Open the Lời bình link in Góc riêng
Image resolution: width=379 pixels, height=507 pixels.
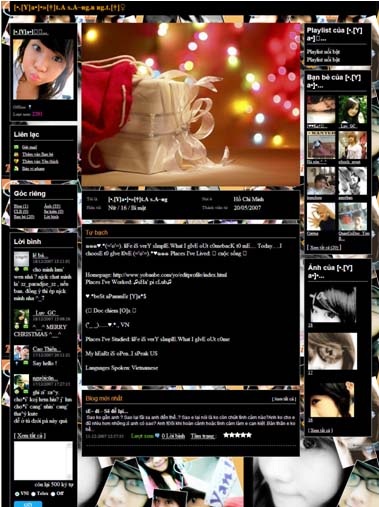[51, 217]
